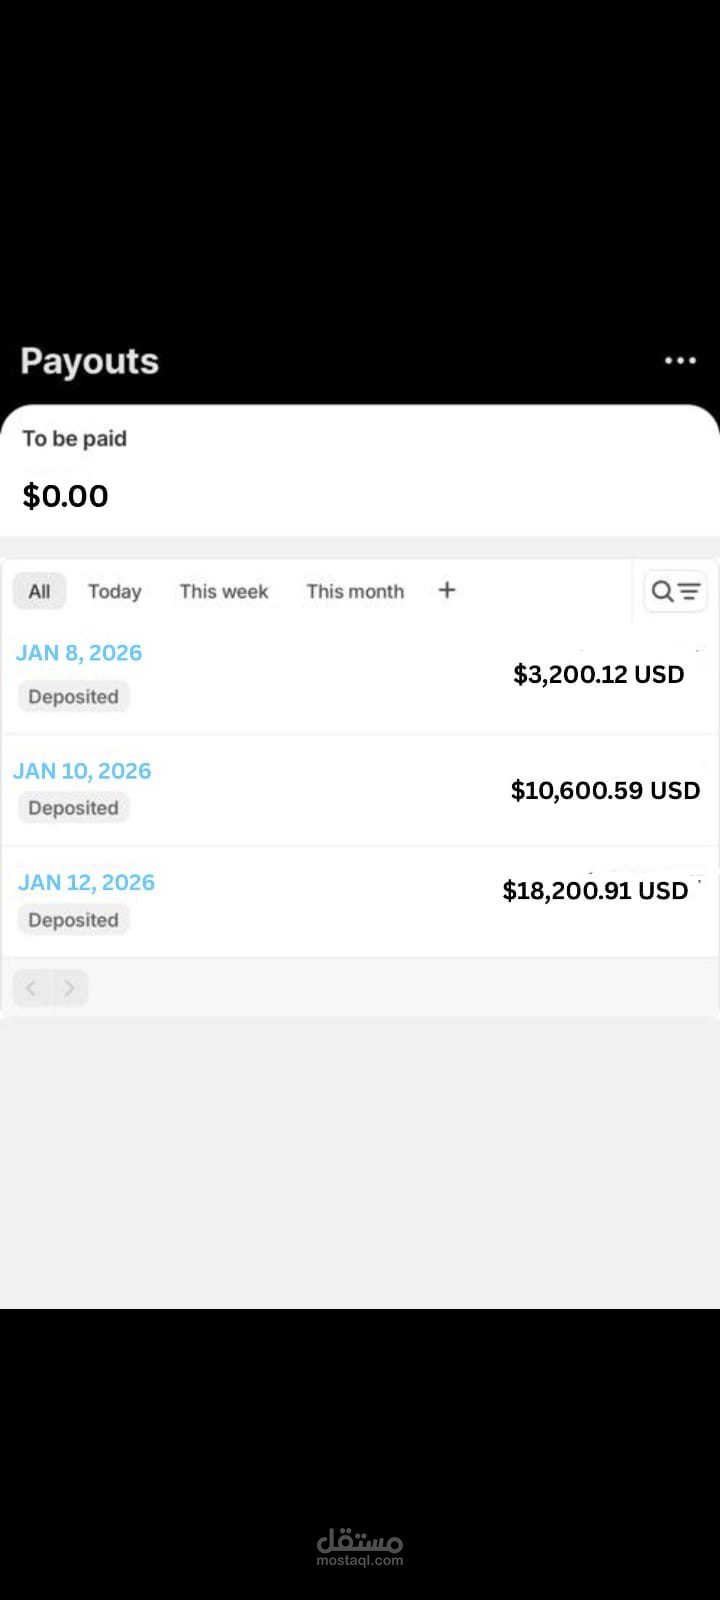Viewport: 720px width, 1600px height.
Task: Add a new filter view with plus icon
Action: point(447,590)
